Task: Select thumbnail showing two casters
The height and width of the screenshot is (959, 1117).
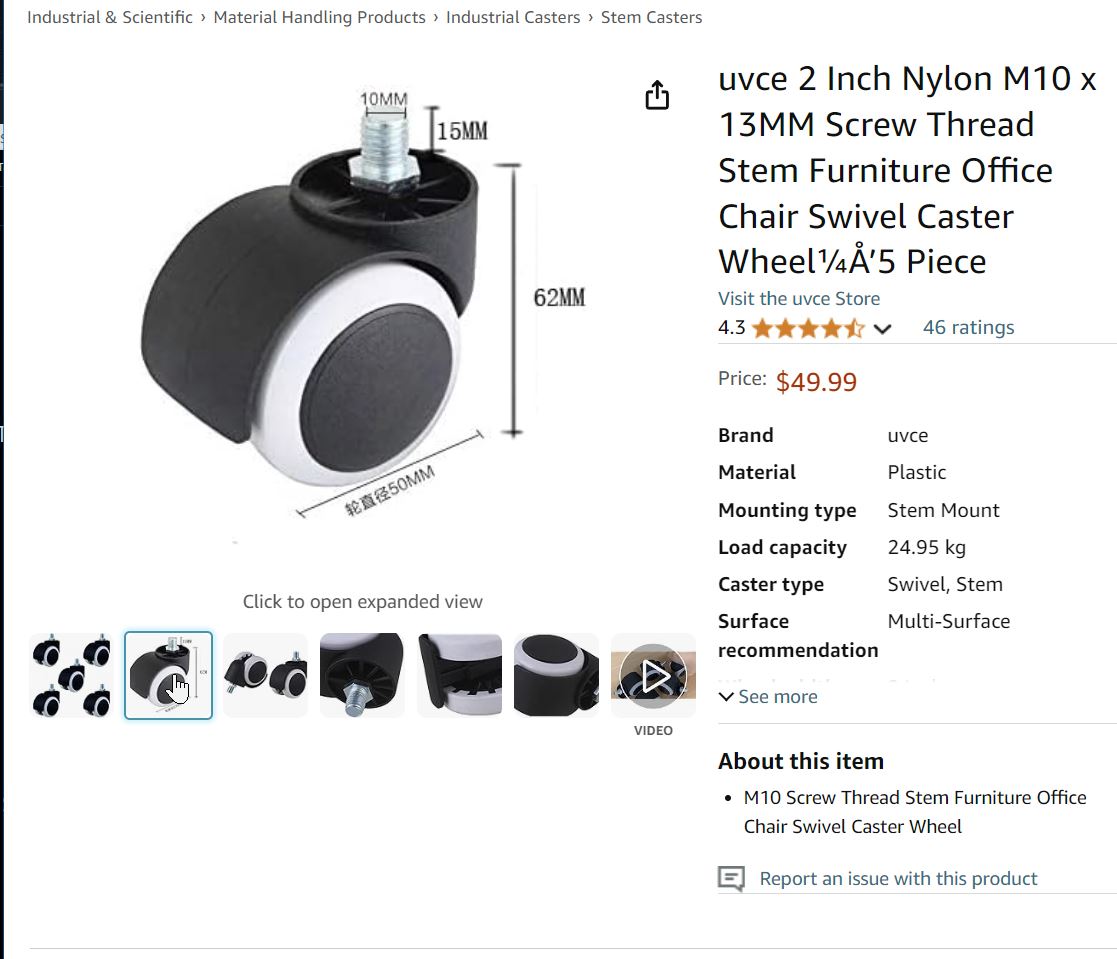Action: point(265,676)
